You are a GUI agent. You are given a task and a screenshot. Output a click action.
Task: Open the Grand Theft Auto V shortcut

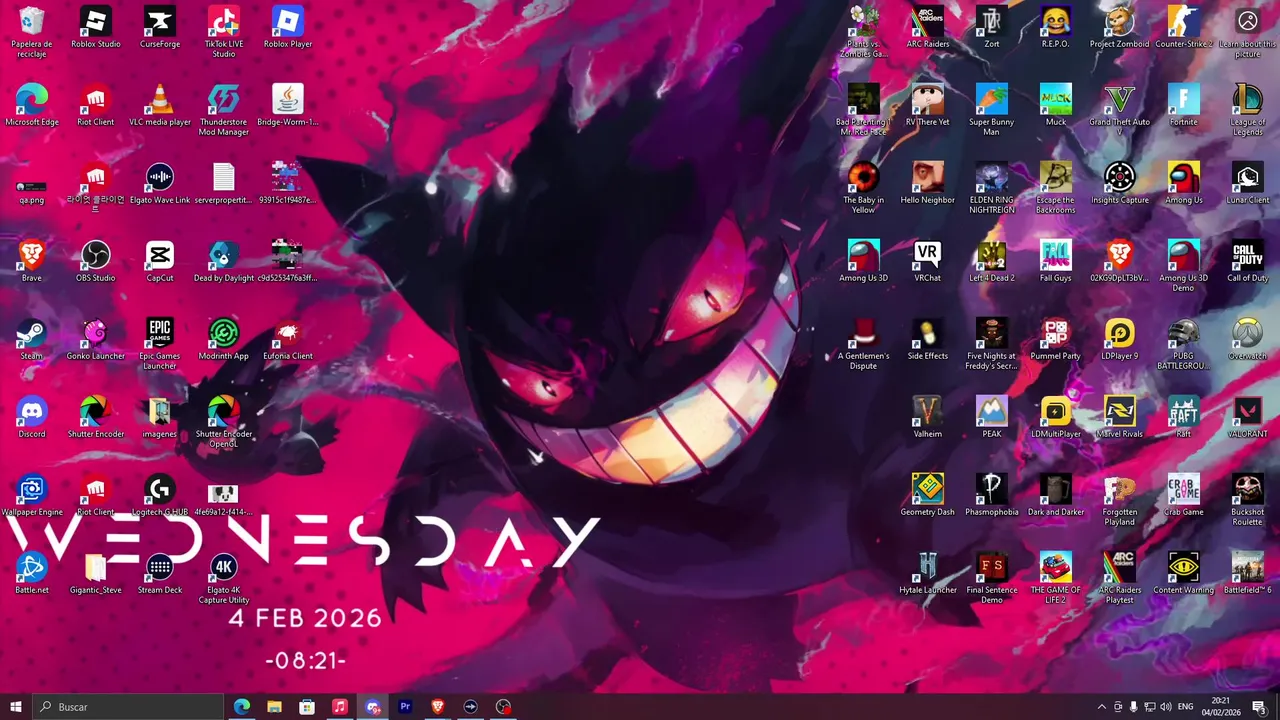(1120, 110)
